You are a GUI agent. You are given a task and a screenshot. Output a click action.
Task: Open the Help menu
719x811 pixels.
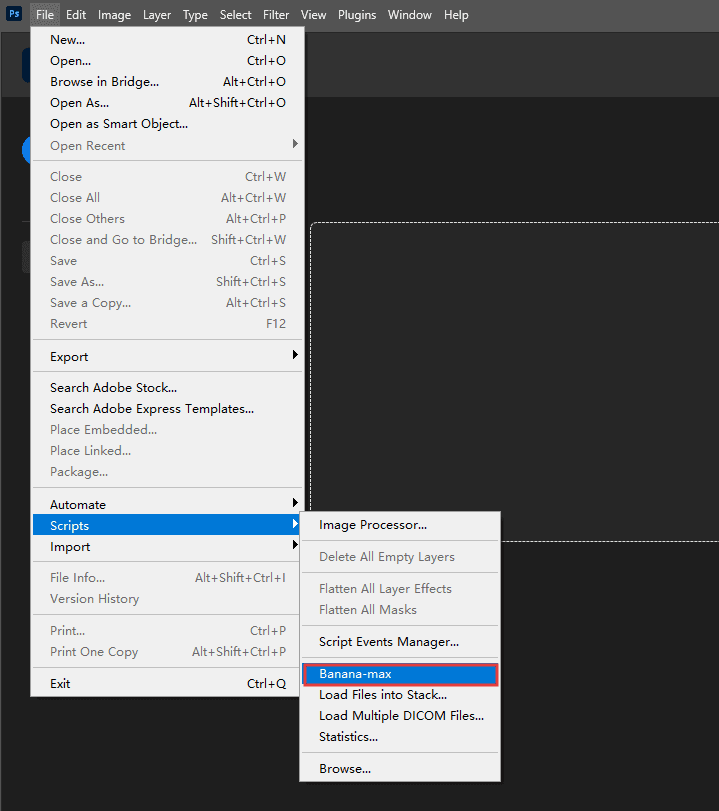pyautogui.click(x=456, y=14)
